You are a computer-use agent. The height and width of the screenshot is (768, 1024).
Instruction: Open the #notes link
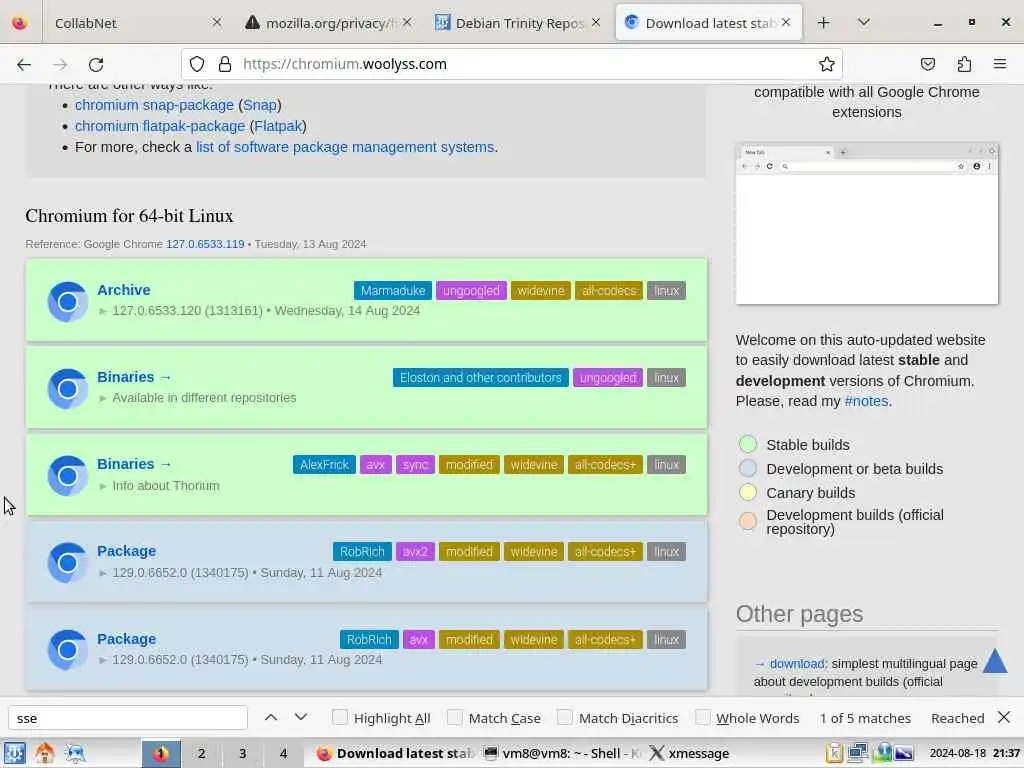(866, 401)
